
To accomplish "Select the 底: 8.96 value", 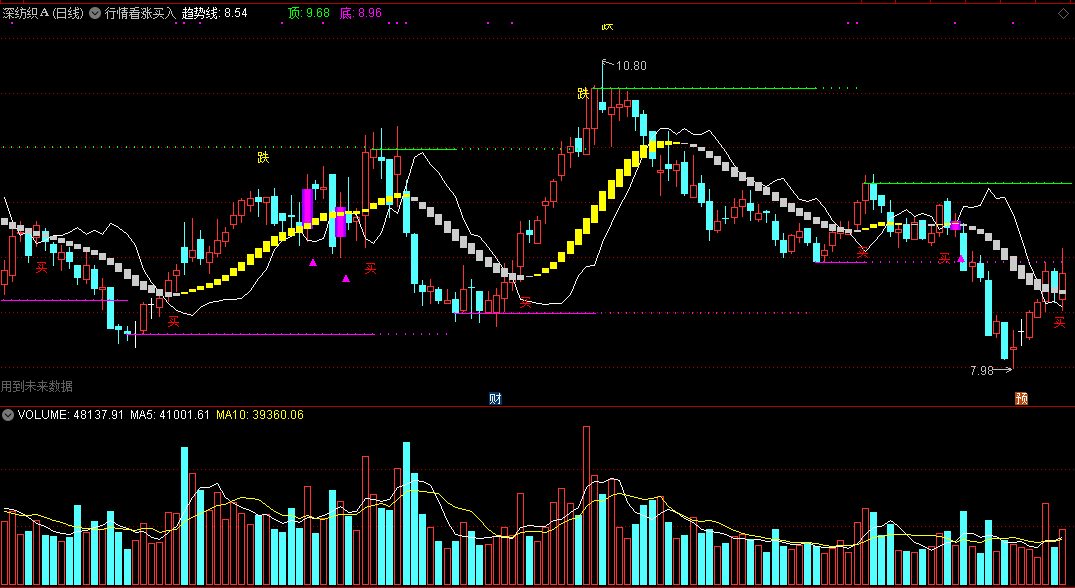I will tap(361, 13).
